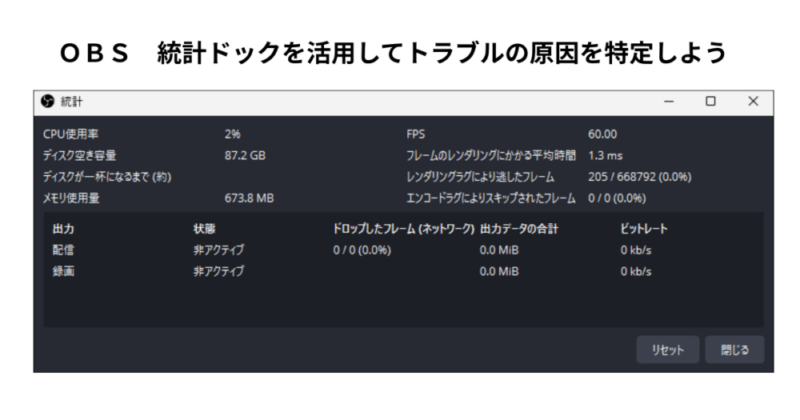Click the リセット button

667,350
